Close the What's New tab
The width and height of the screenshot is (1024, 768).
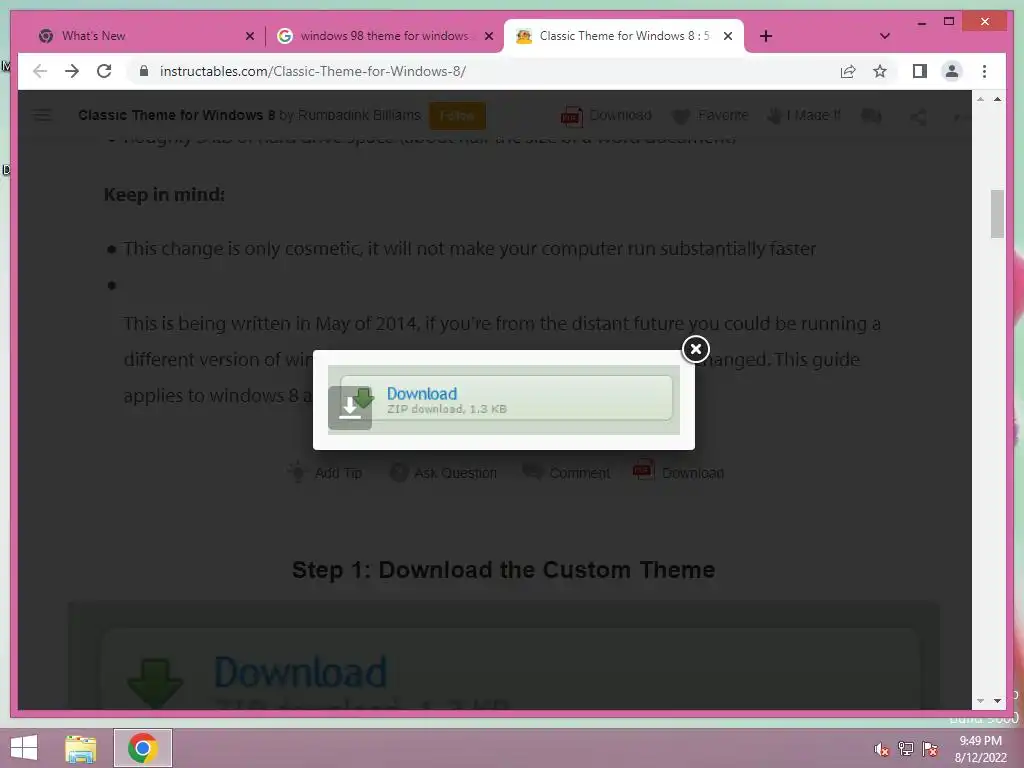(249, 37)
